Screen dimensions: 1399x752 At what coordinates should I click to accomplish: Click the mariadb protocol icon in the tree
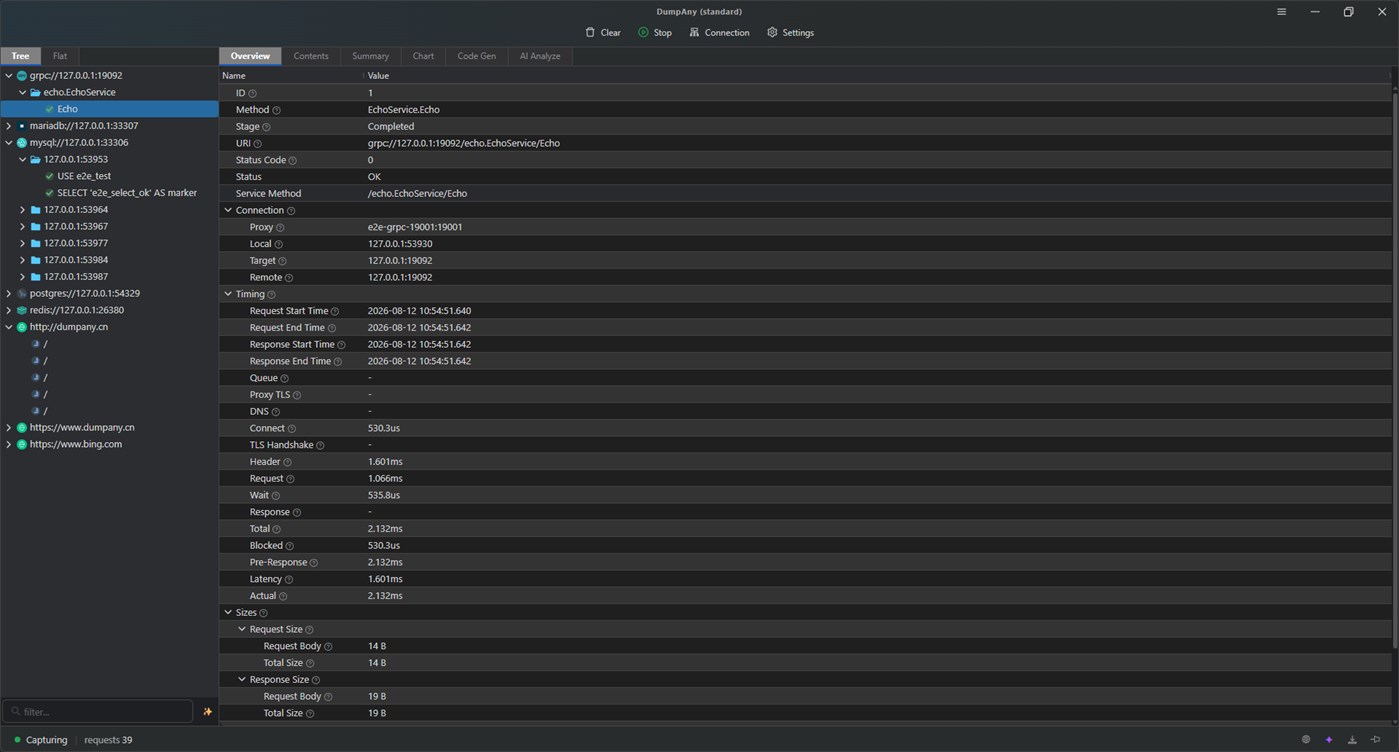(22, 126)
